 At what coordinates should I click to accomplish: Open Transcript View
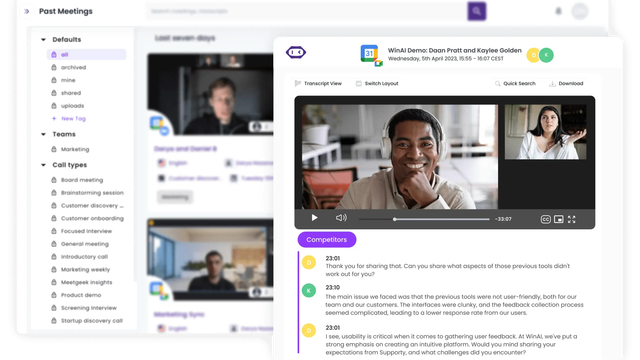click(318, 83)
